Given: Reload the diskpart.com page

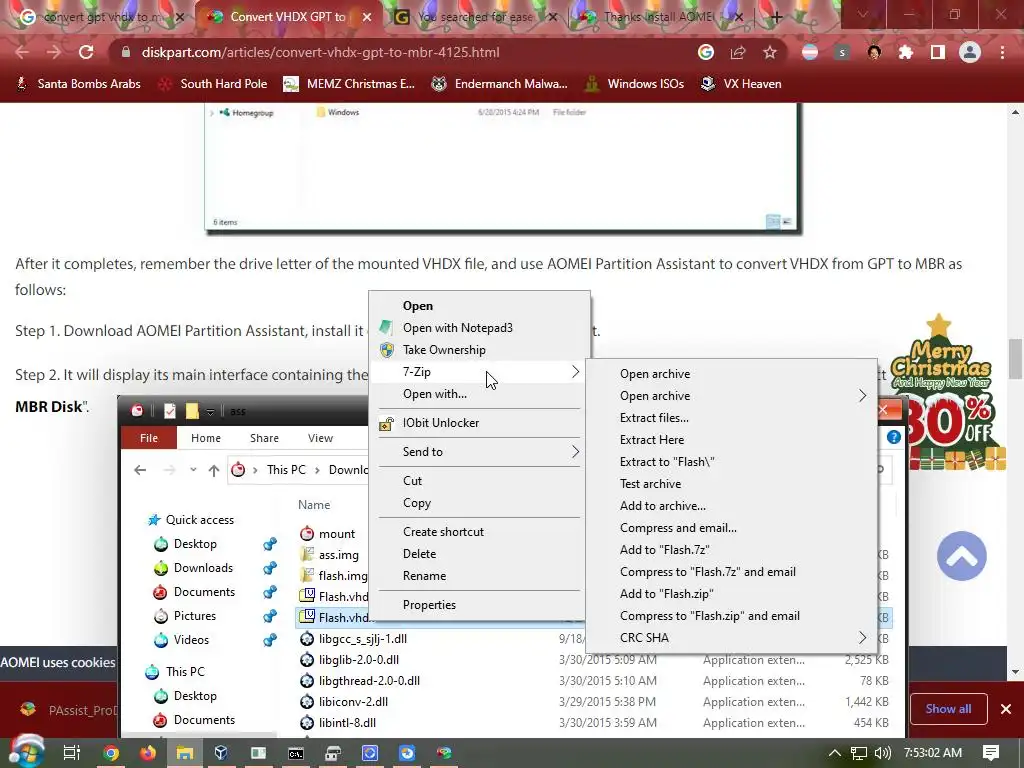Looking at the screenshot, I should click(x=86, y=52).
